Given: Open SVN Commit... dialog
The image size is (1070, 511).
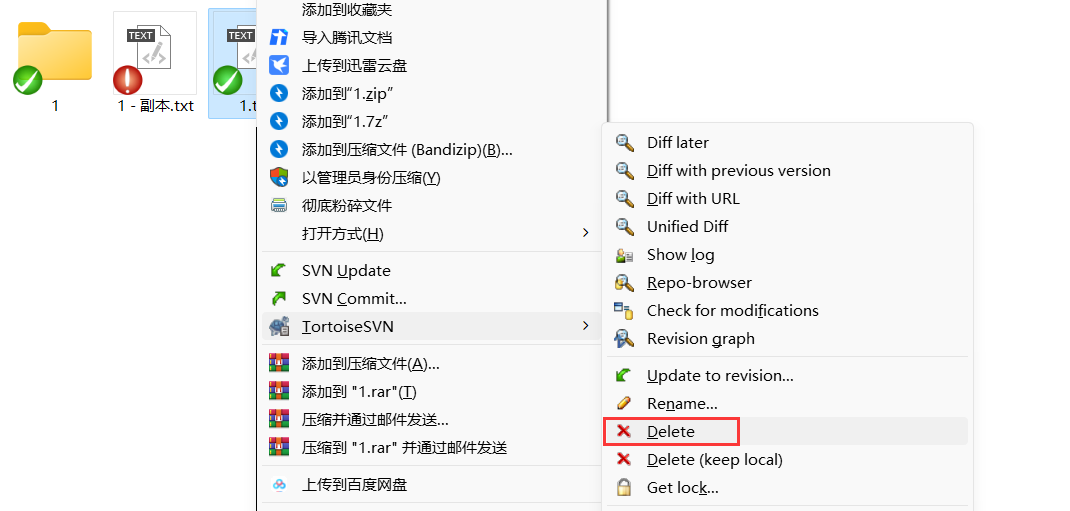Looking at the screenshot, I should coord(354,299).
